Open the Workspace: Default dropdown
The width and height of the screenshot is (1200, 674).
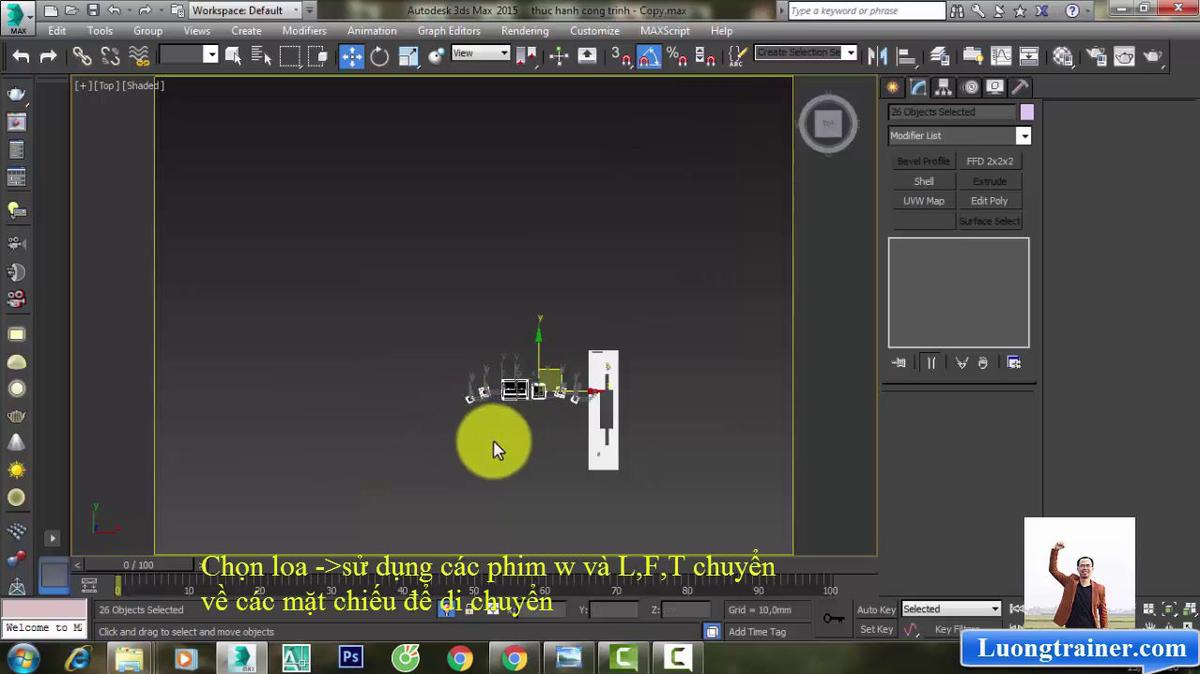pos(245,10)
